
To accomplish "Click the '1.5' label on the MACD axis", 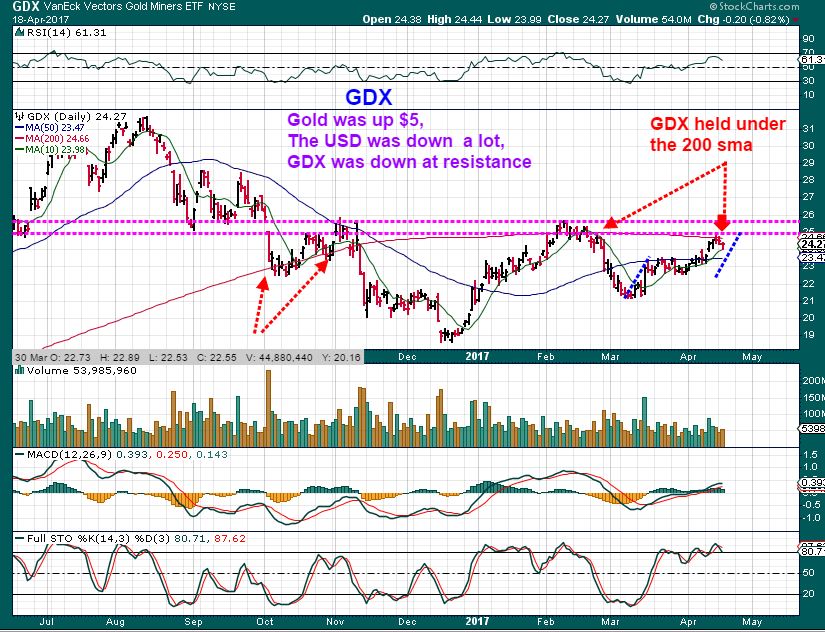I will point(810,455).
